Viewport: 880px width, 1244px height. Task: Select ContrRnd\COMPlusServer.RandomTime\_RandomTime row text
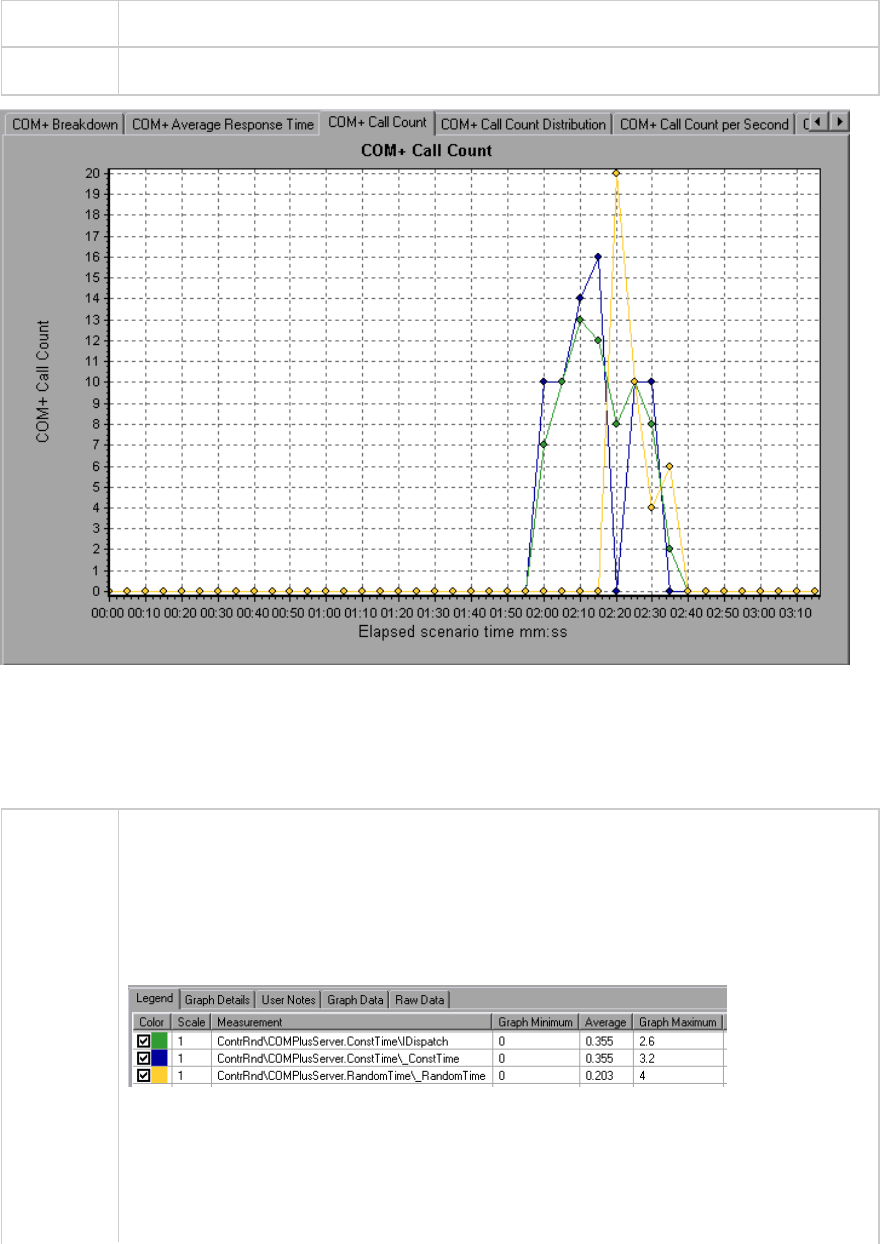click(351, 1075)
